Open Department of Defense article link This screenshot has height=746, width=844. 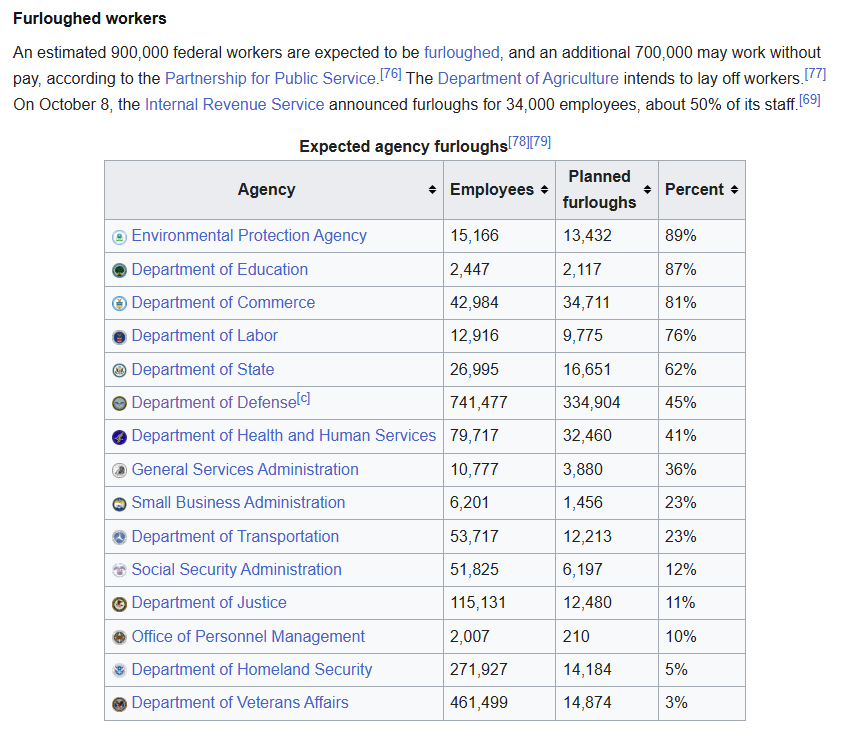click(x=214, y=403)
